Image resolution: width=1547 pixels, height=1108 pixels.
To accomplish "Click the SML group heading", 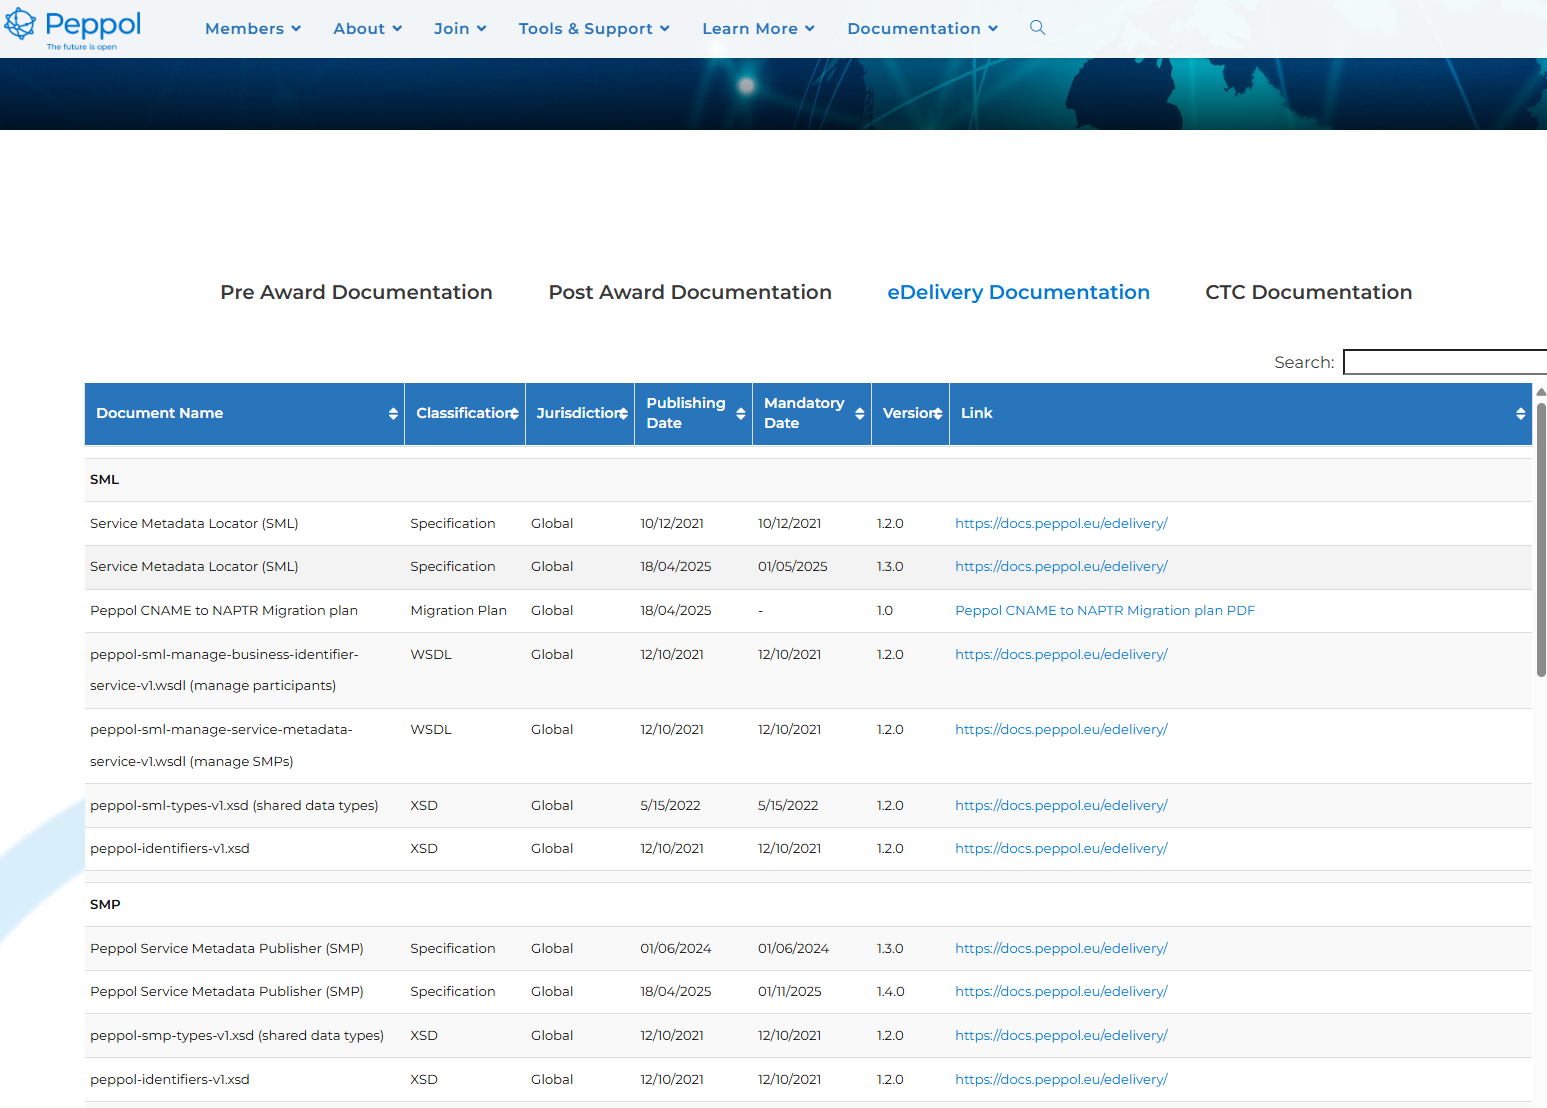I will 104,479.
